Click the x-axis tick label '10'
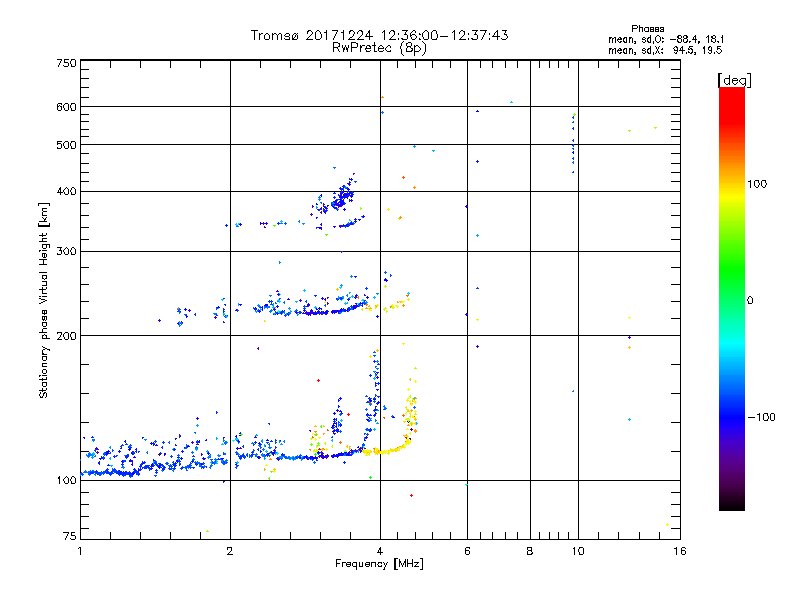The width and height of the screenshot is (800, 600). point(578,551)
